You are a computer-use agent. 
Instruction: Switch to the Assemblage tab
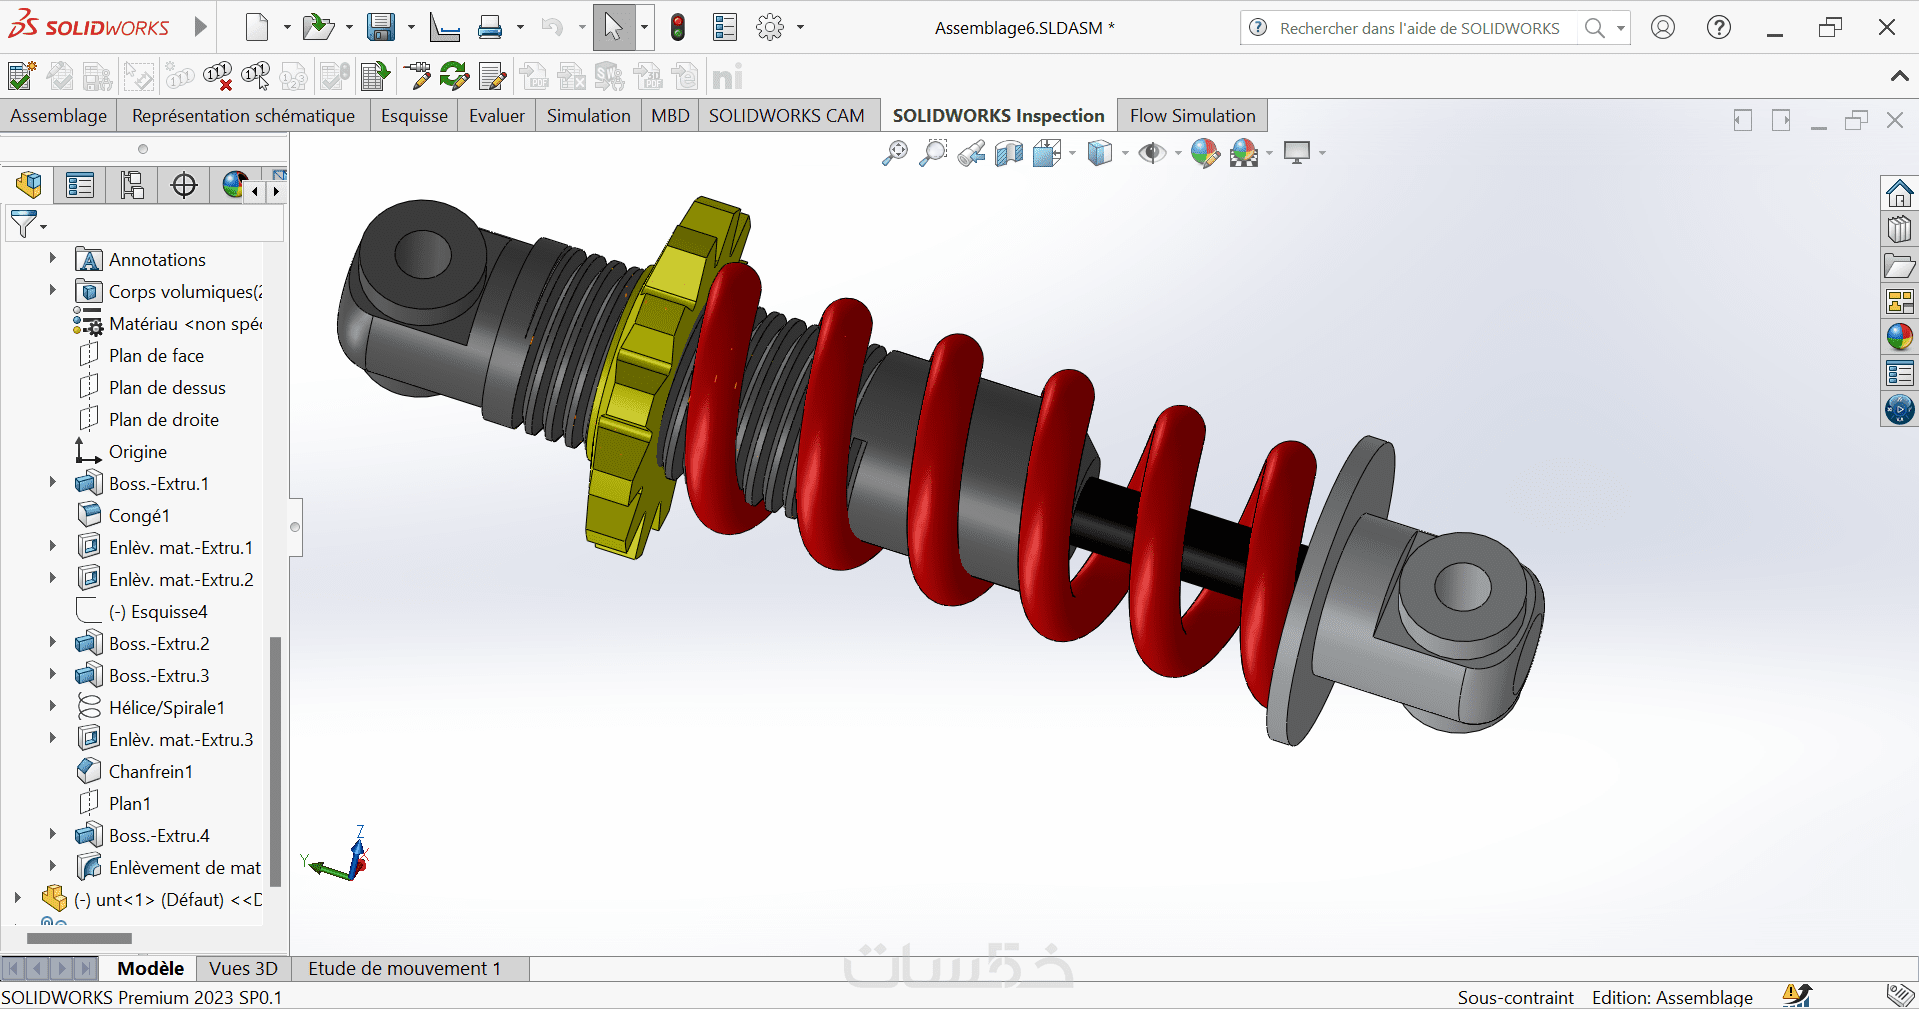(59, 116)
